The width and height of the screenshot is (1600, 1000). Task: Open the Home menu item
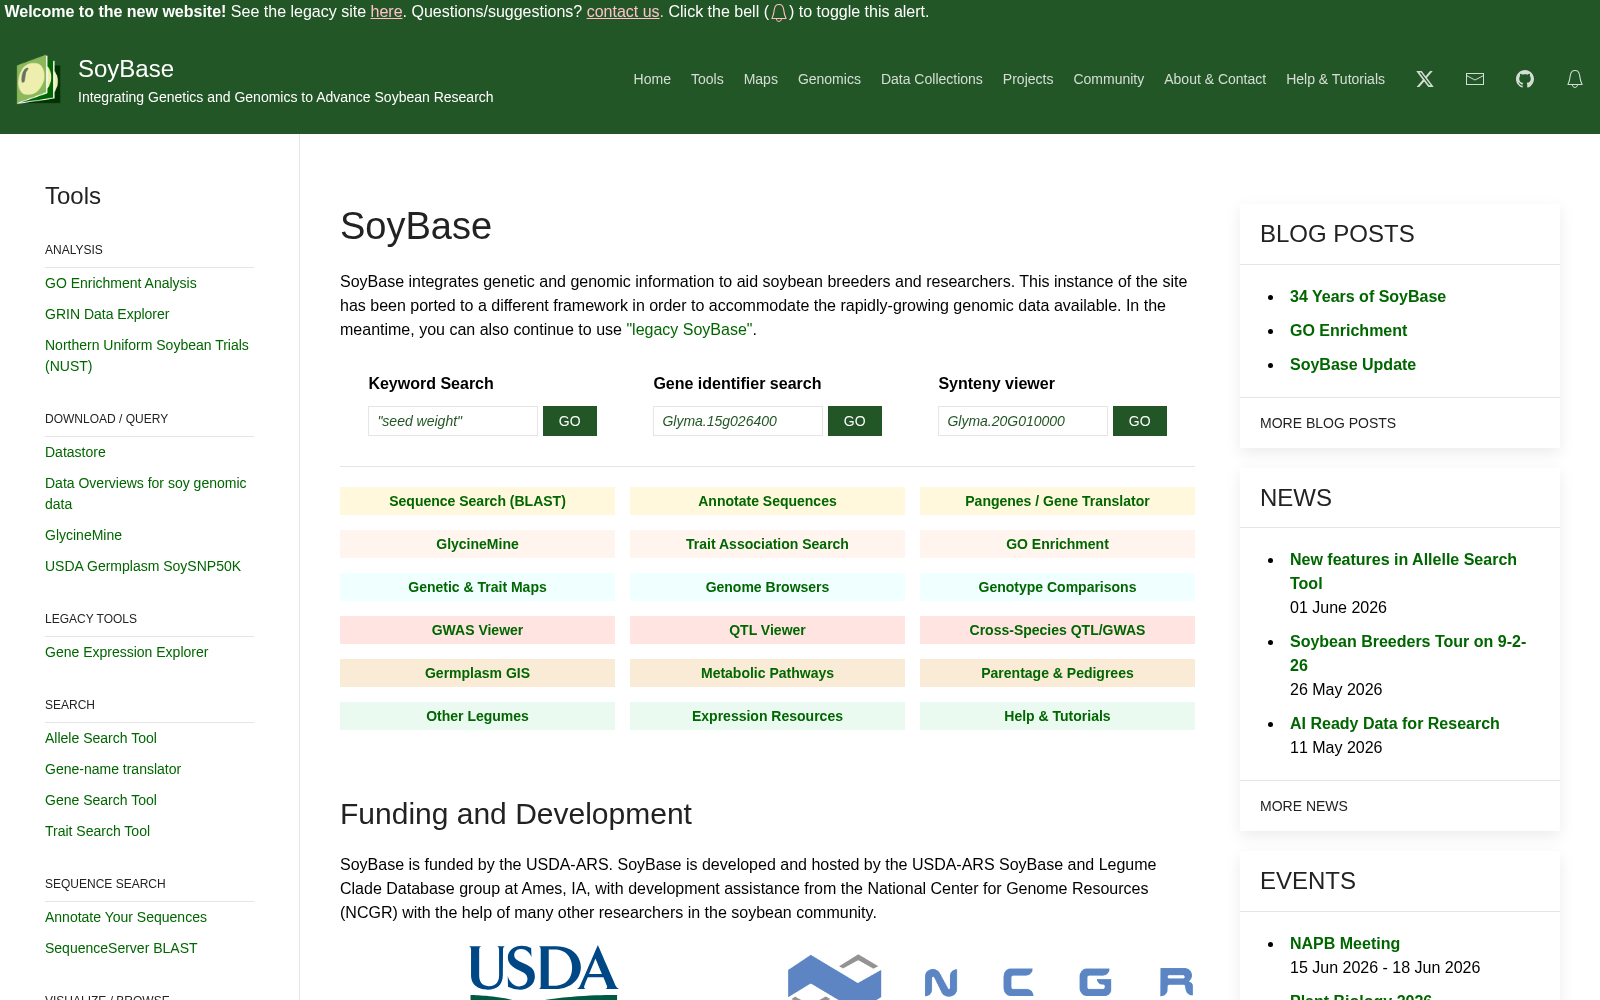(652, 79)
